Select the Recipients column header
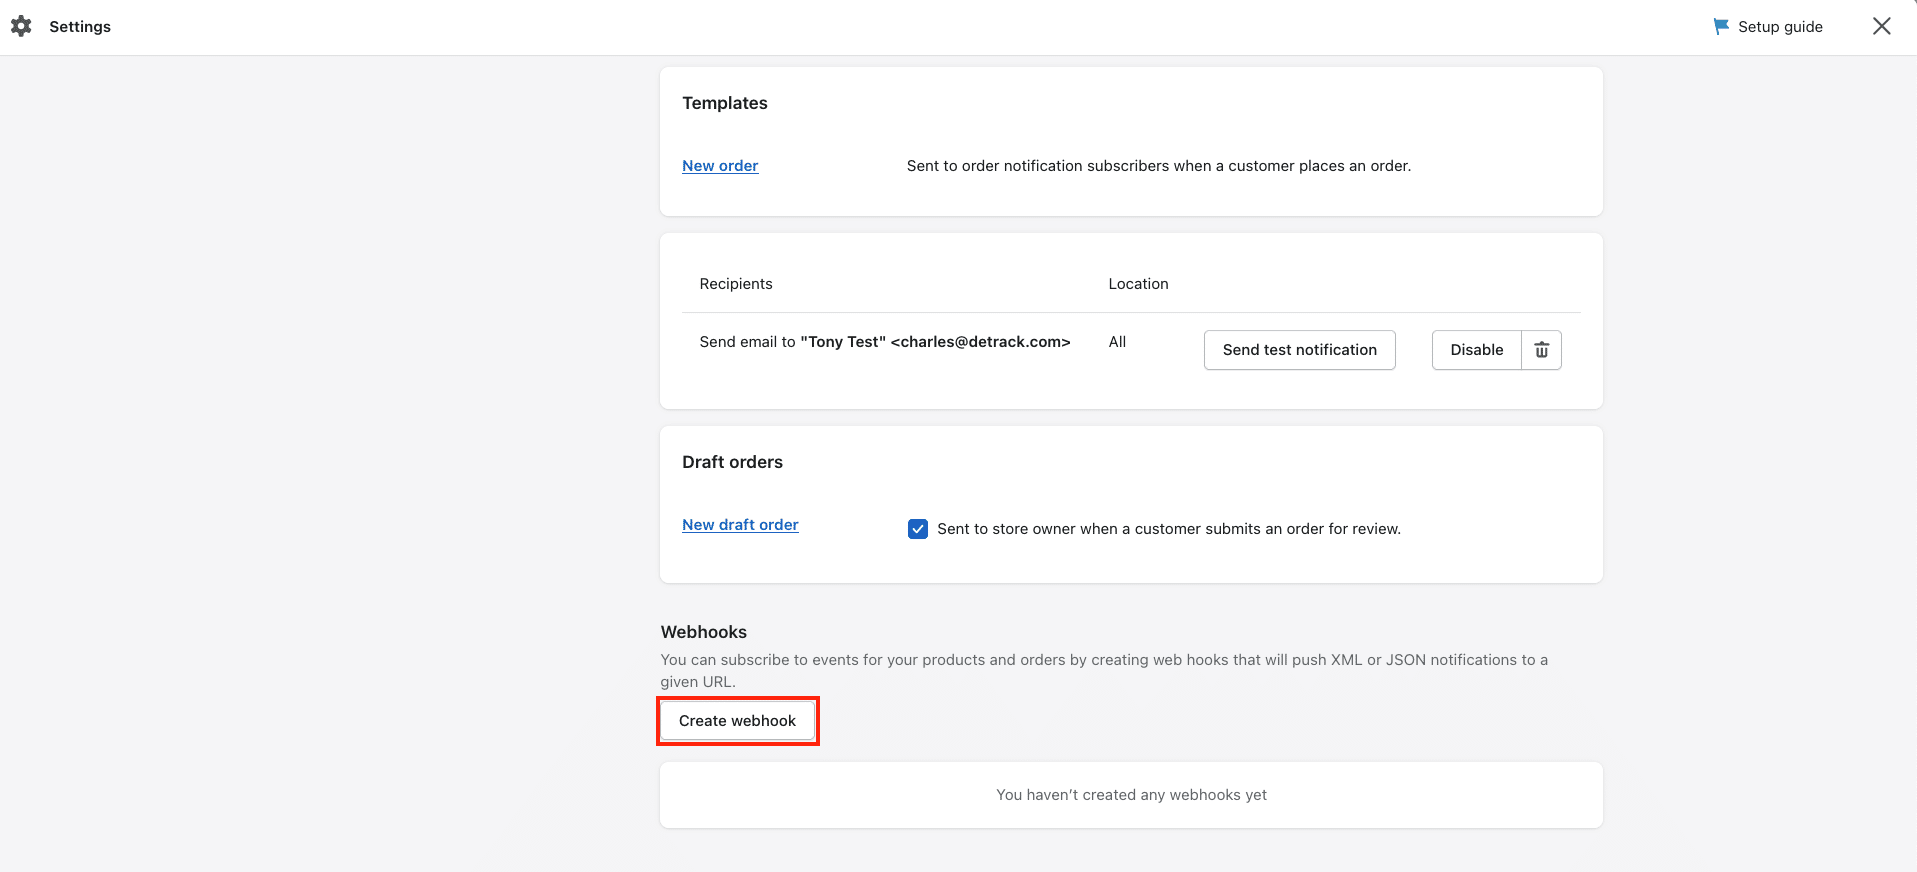This screenshot has width=1917, height=872. point(736,284)
